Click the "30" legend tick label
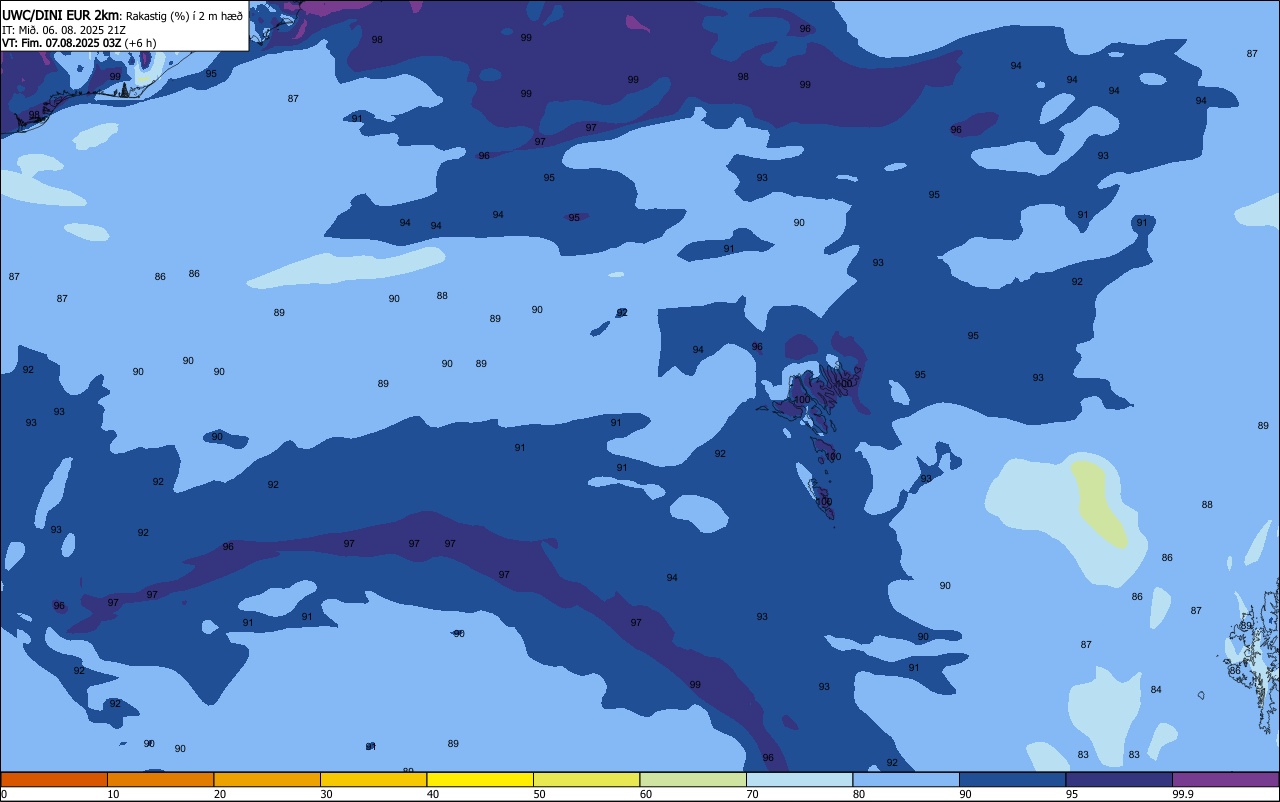1280x802 pixels. [x=326, y=794]
